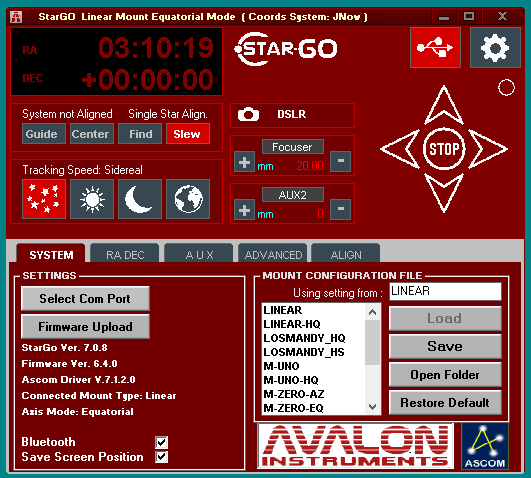Screen dimensions: 531x478
Task: Click the StarGo Ver. 7.0.8 text
Action: [x=64, y=348]
